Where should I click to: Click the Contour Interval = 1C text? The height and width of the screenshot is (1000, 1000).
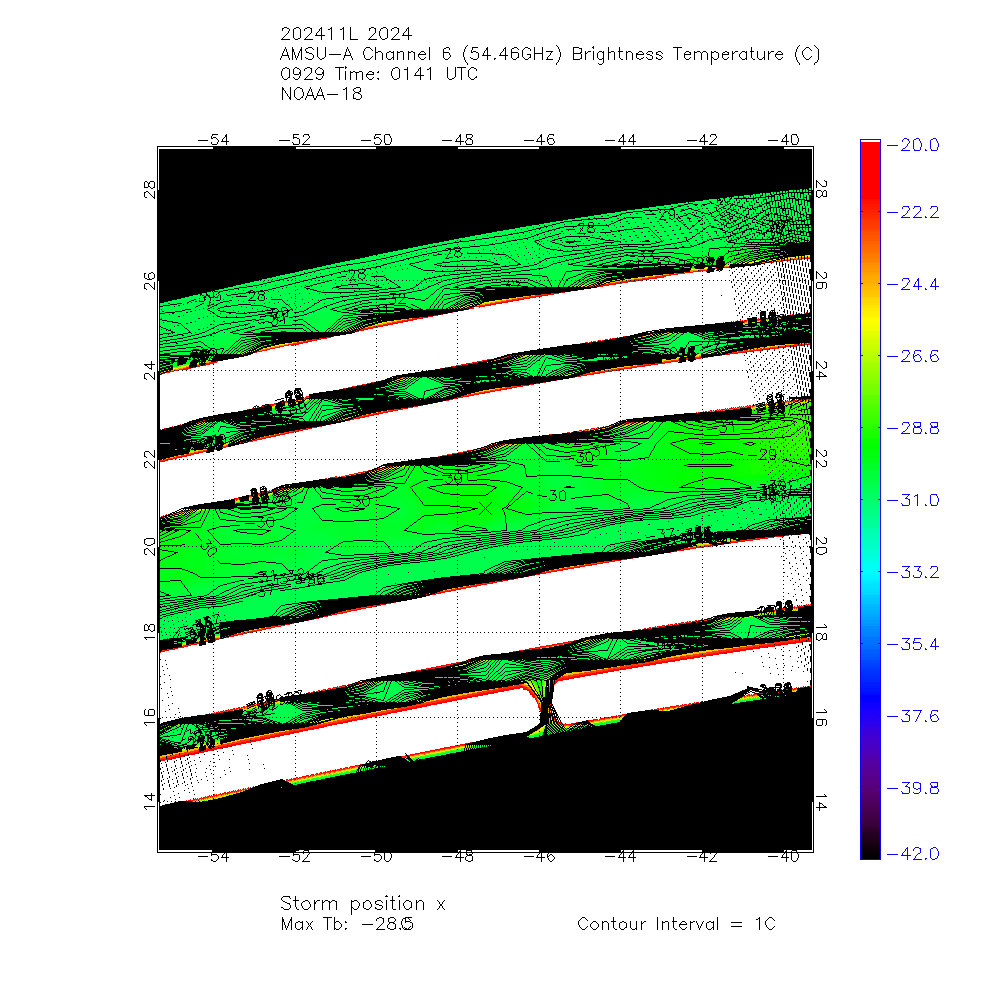click(x=676, y=924)
